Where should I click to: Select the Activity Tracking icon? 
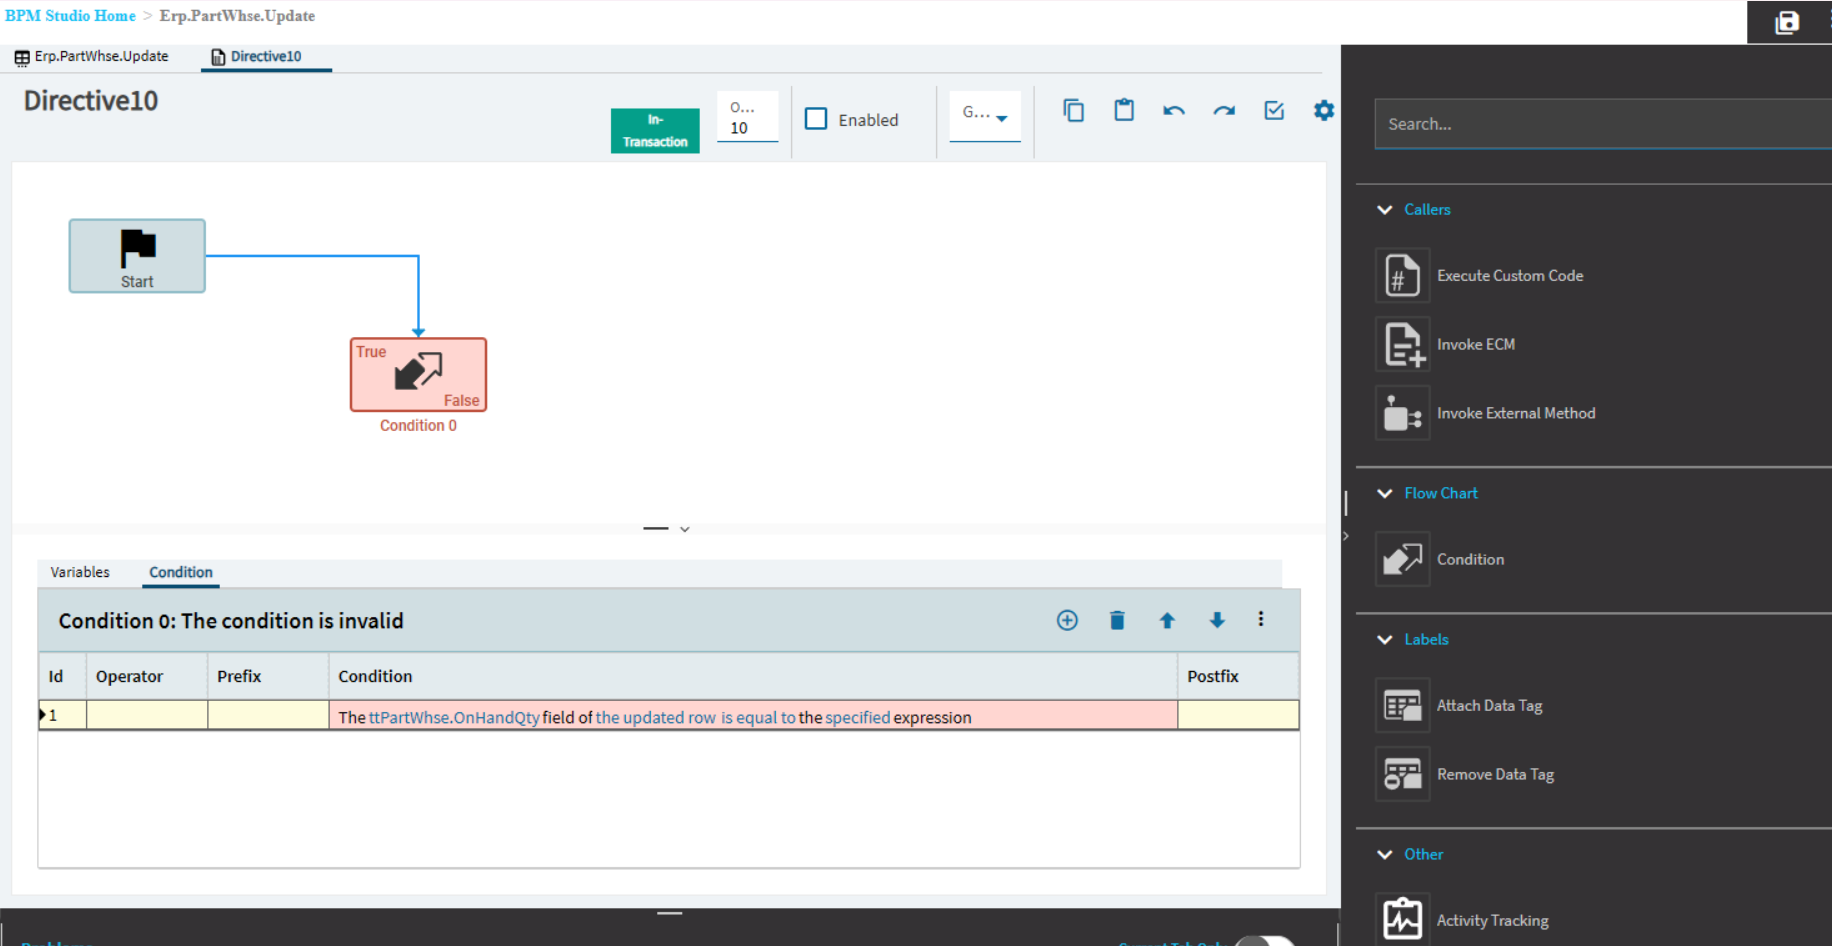1402,919
